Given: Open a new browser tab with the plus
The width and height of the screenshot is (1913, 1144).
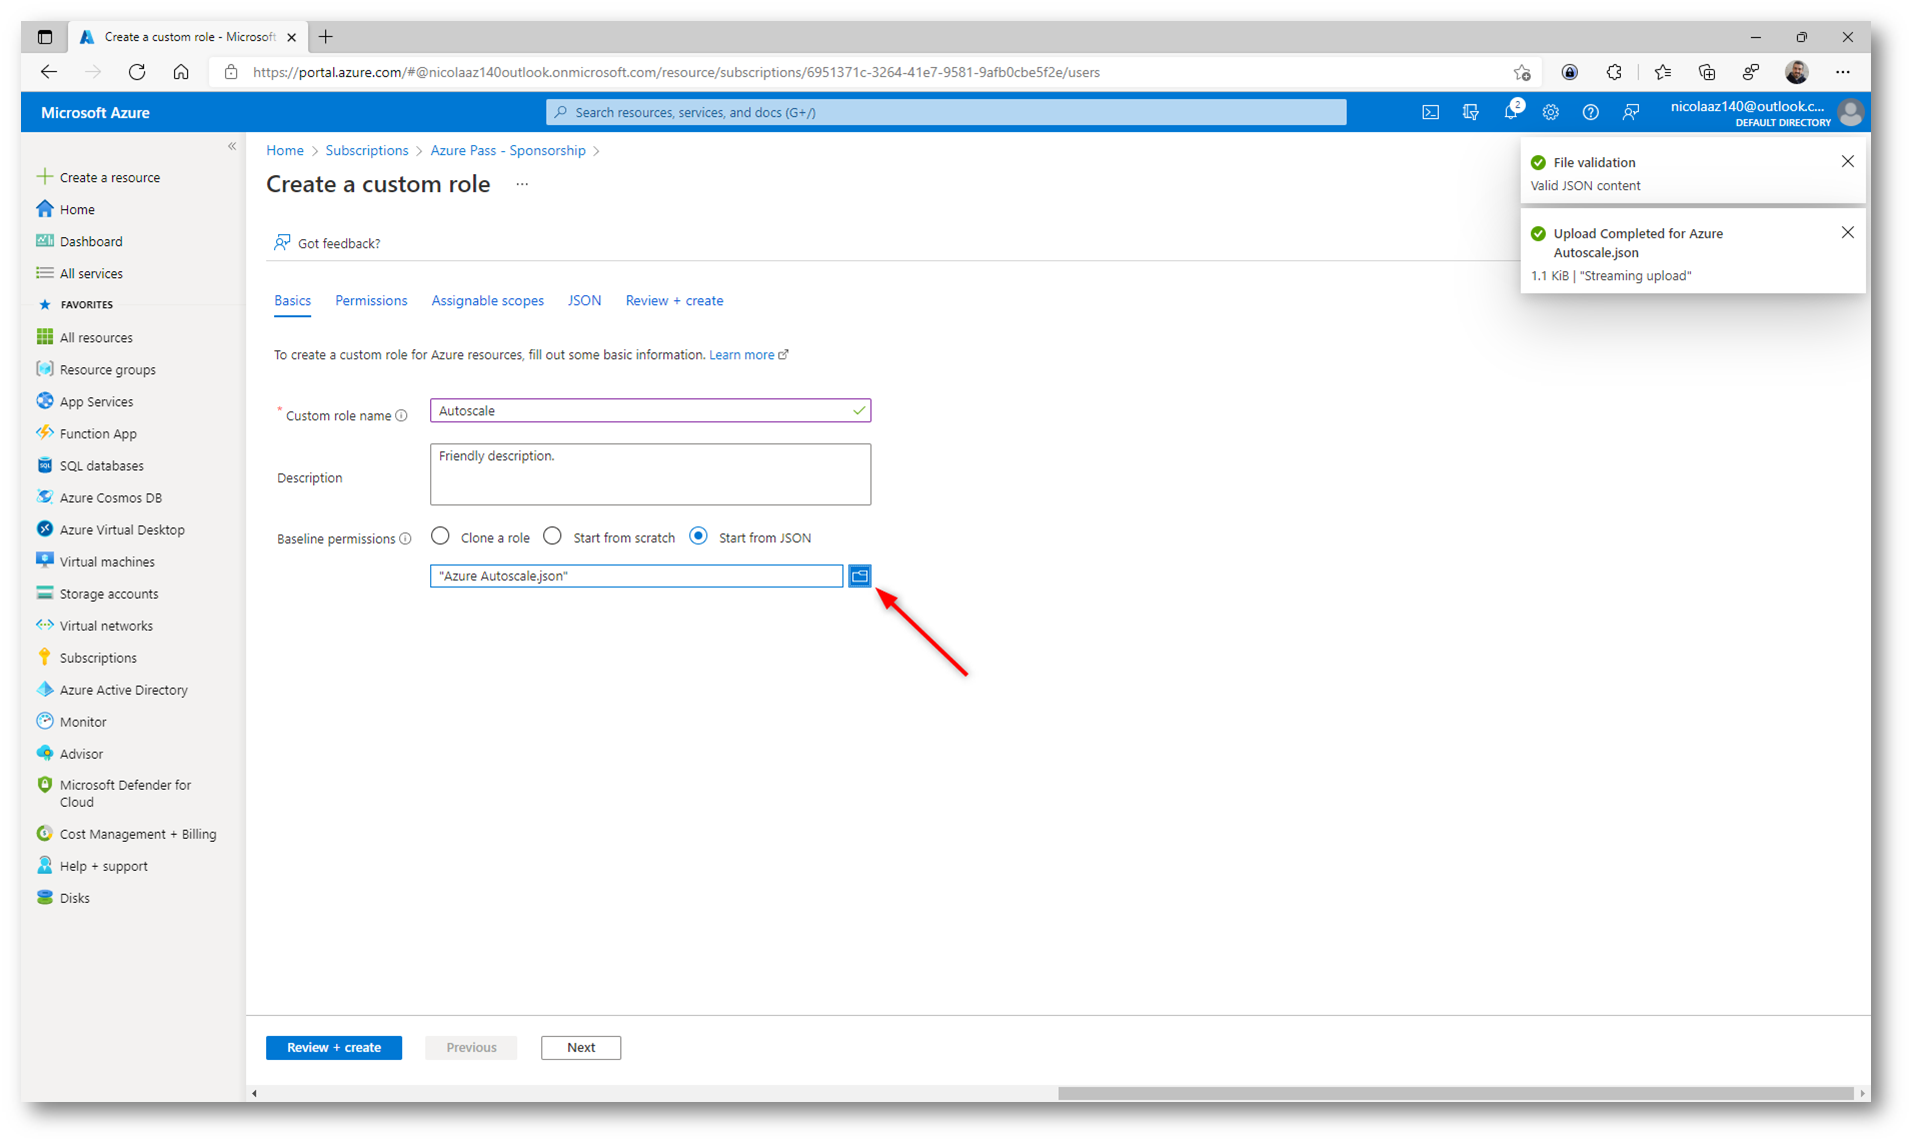Looking at the screenshot, I should tap(326, 37).
